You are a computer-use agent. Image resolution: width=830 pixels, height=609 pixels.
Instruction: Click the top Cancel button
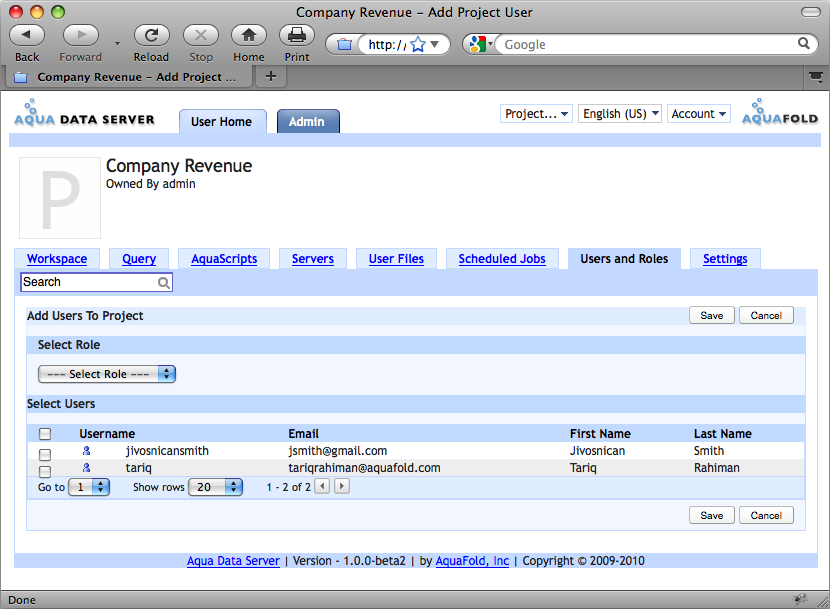coord(766,316)
